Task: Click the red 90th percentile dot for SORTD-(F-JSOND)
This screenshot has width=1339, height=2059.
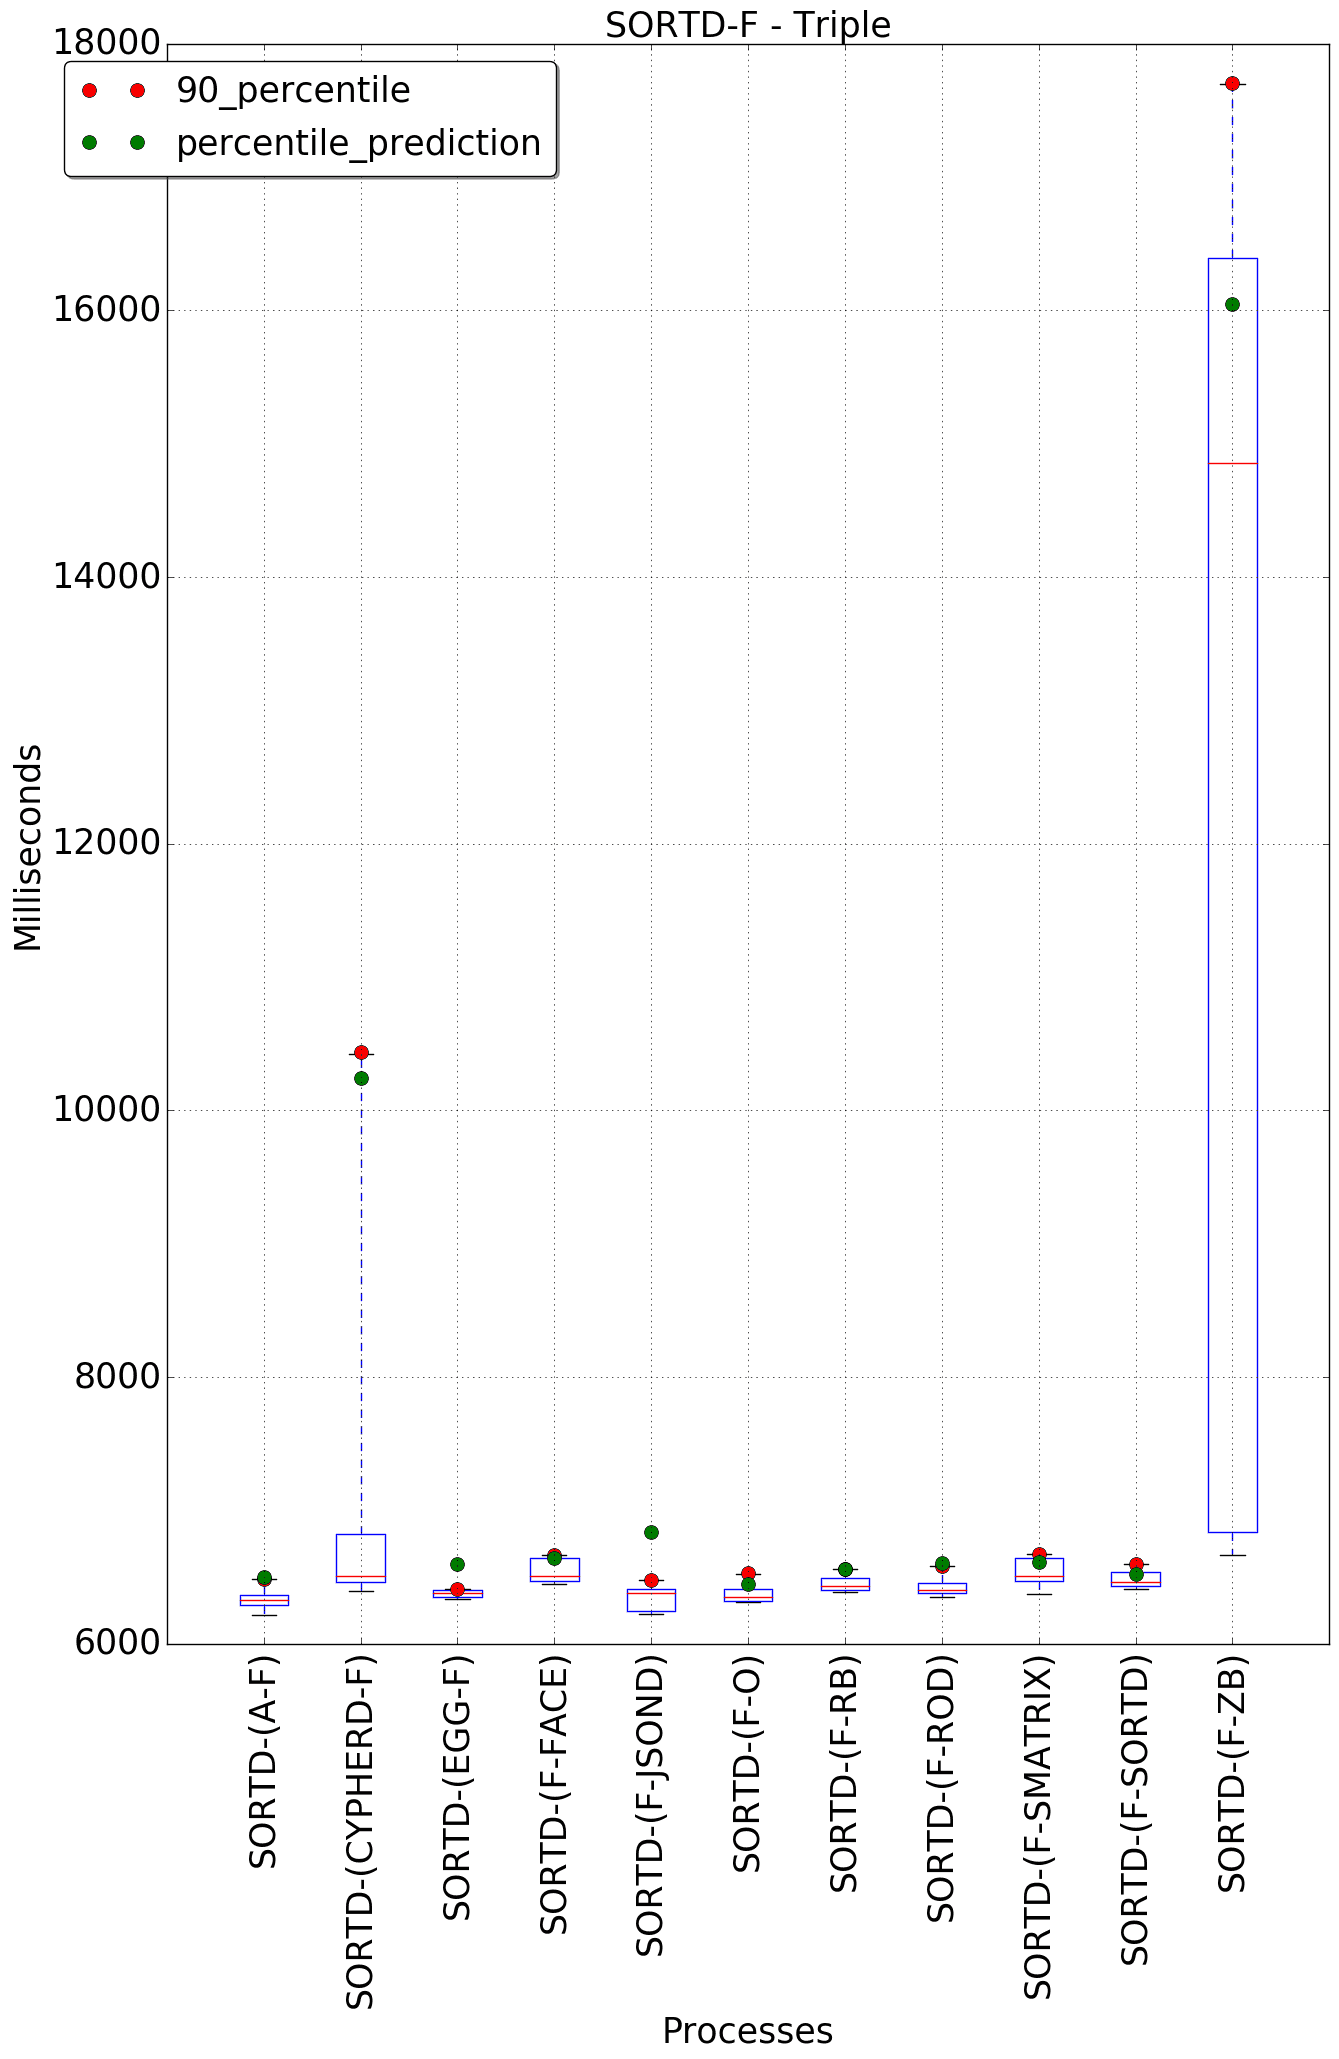Action: point(651,1580)
